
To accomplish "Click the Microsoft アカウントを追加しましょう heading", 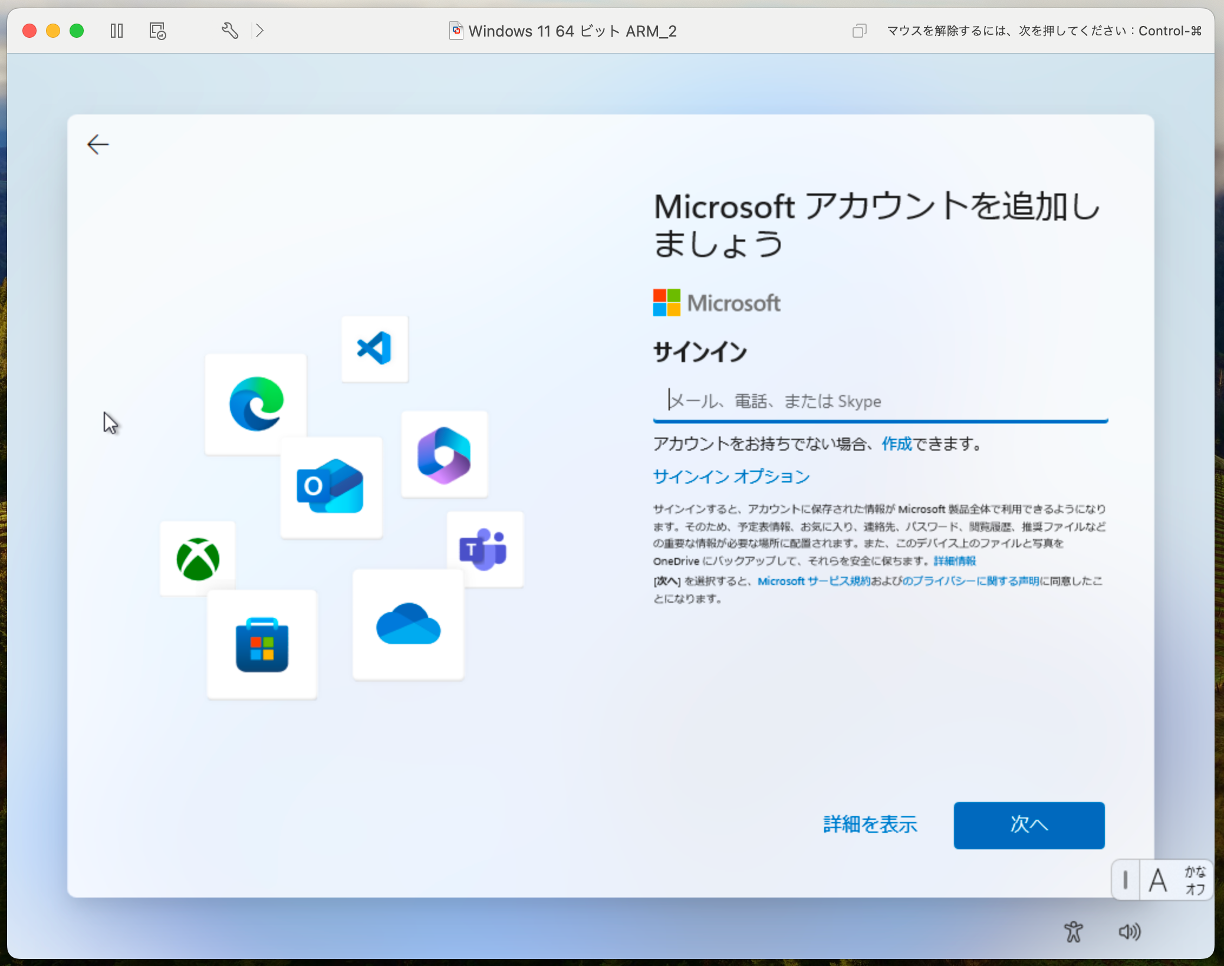I will [877, 224].
